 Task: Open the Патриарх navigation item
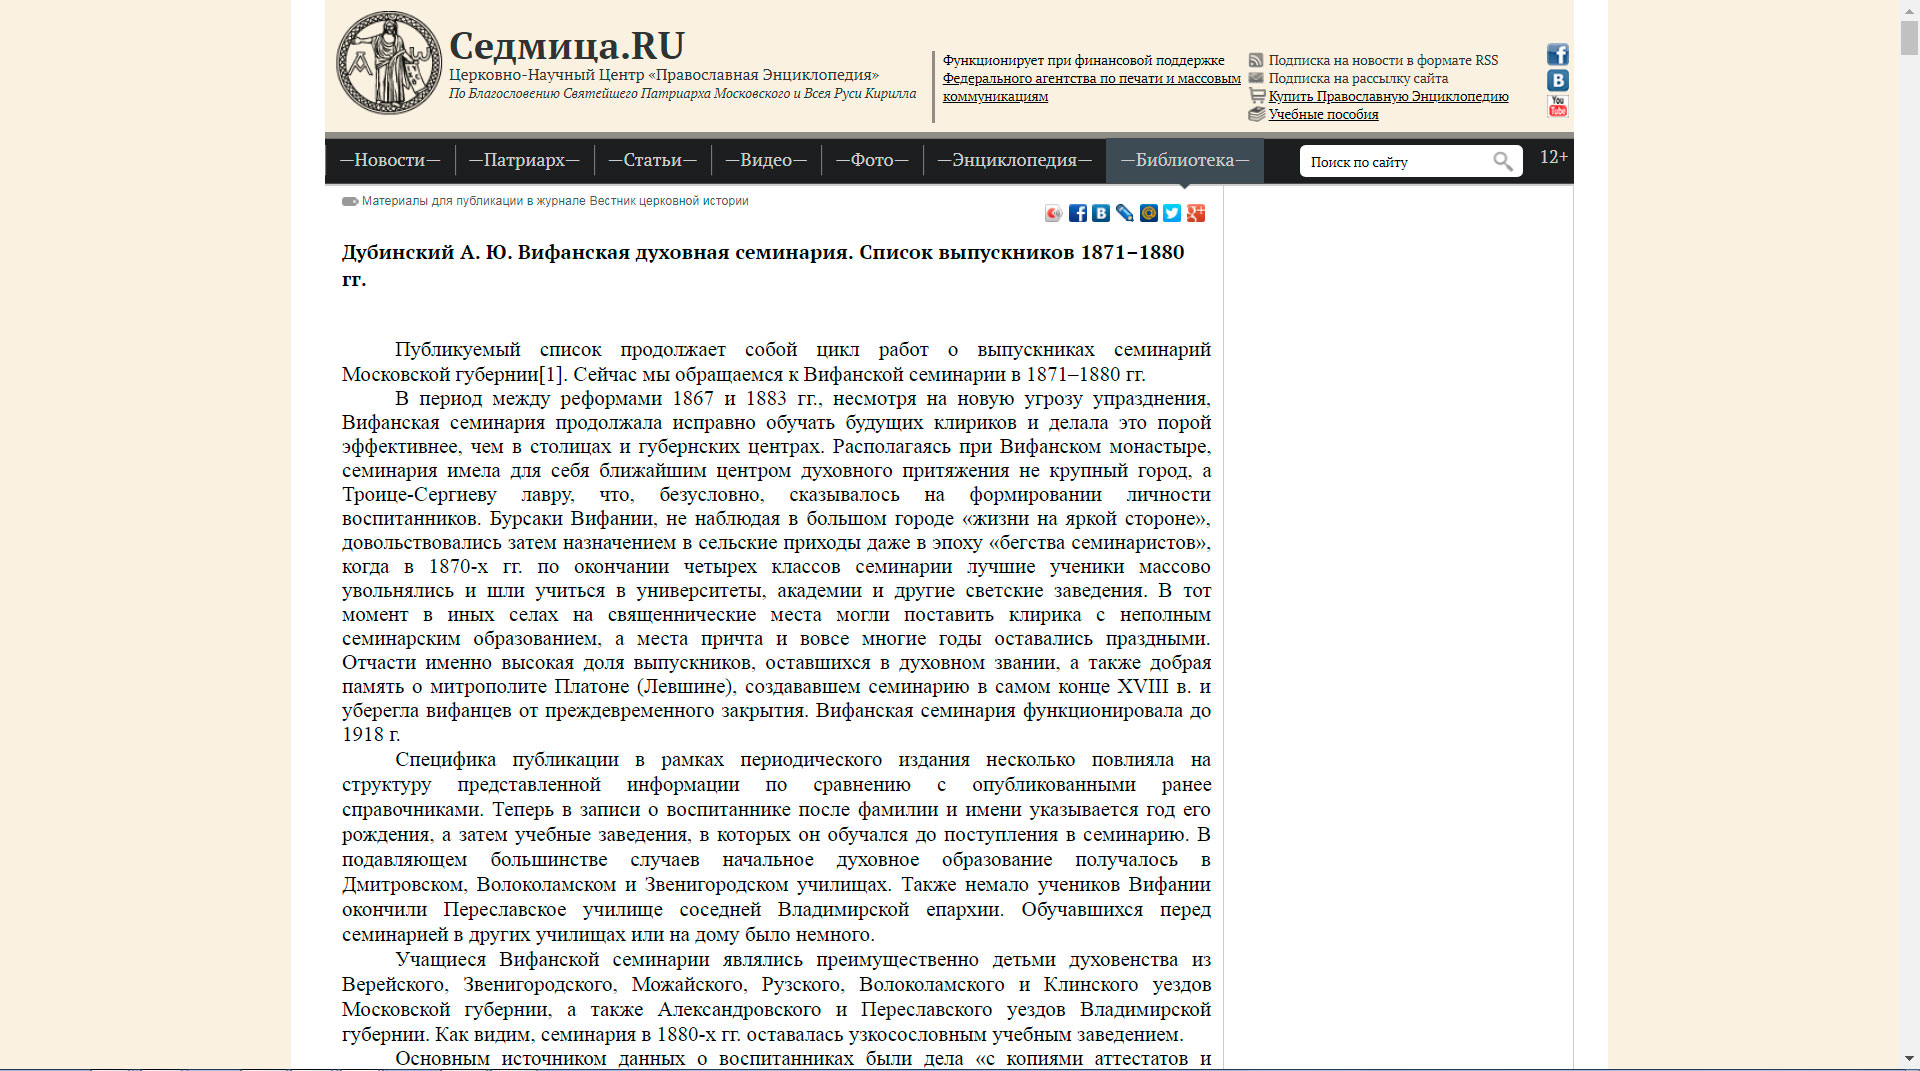click(524, 160)
